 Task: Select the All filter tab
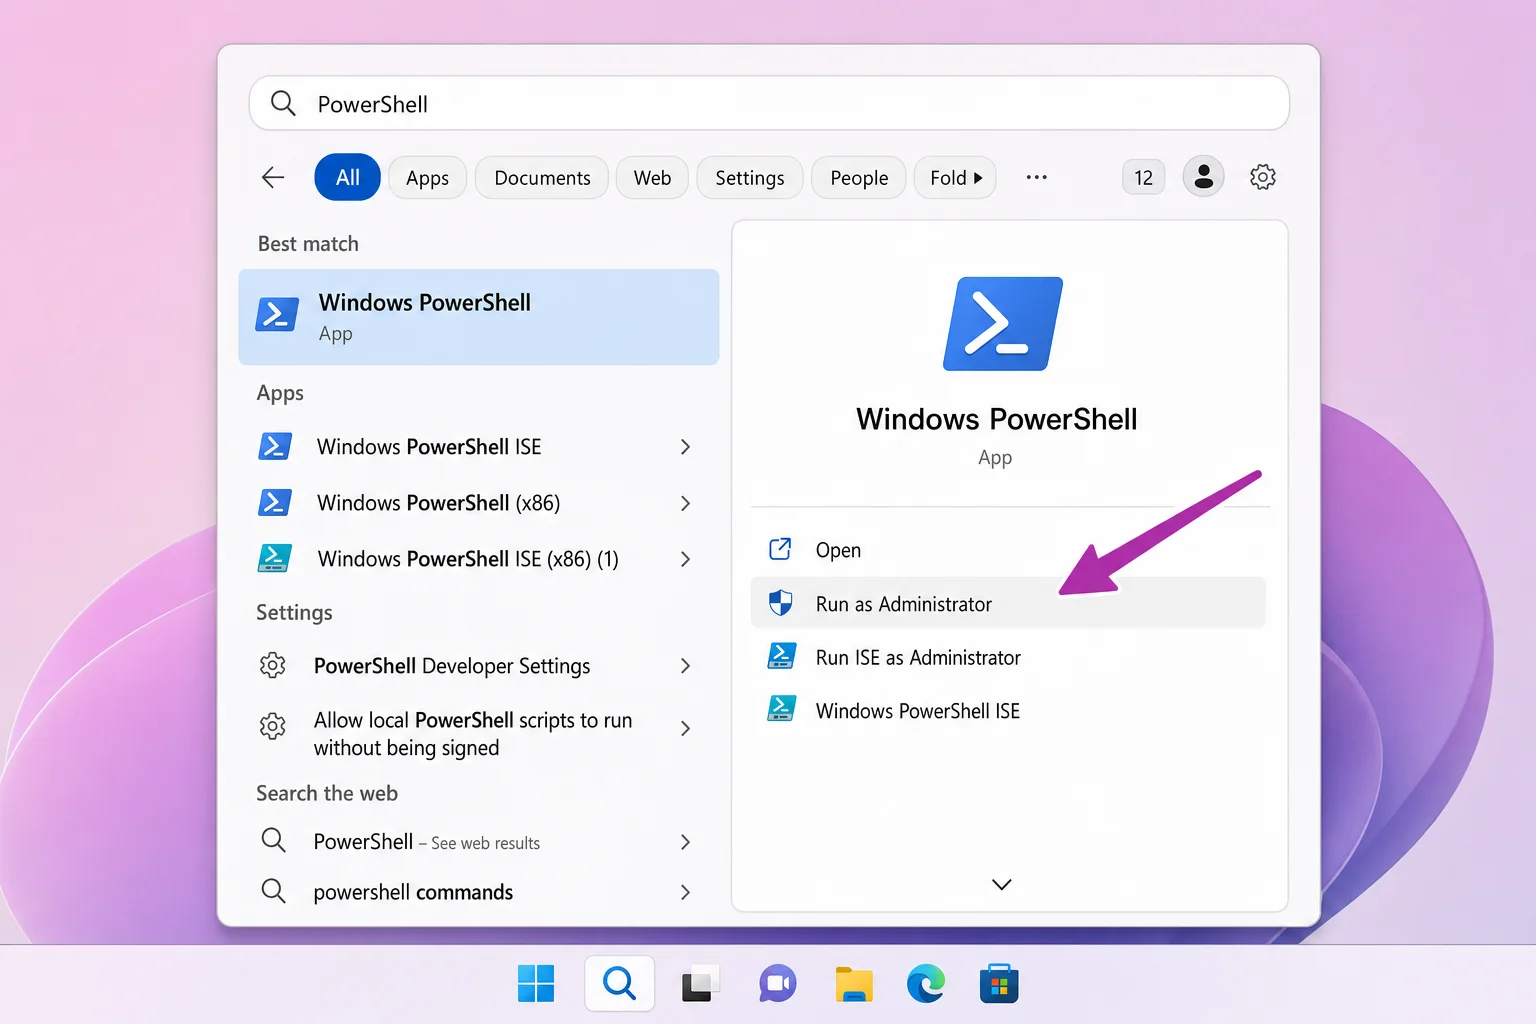coord(347,177)
